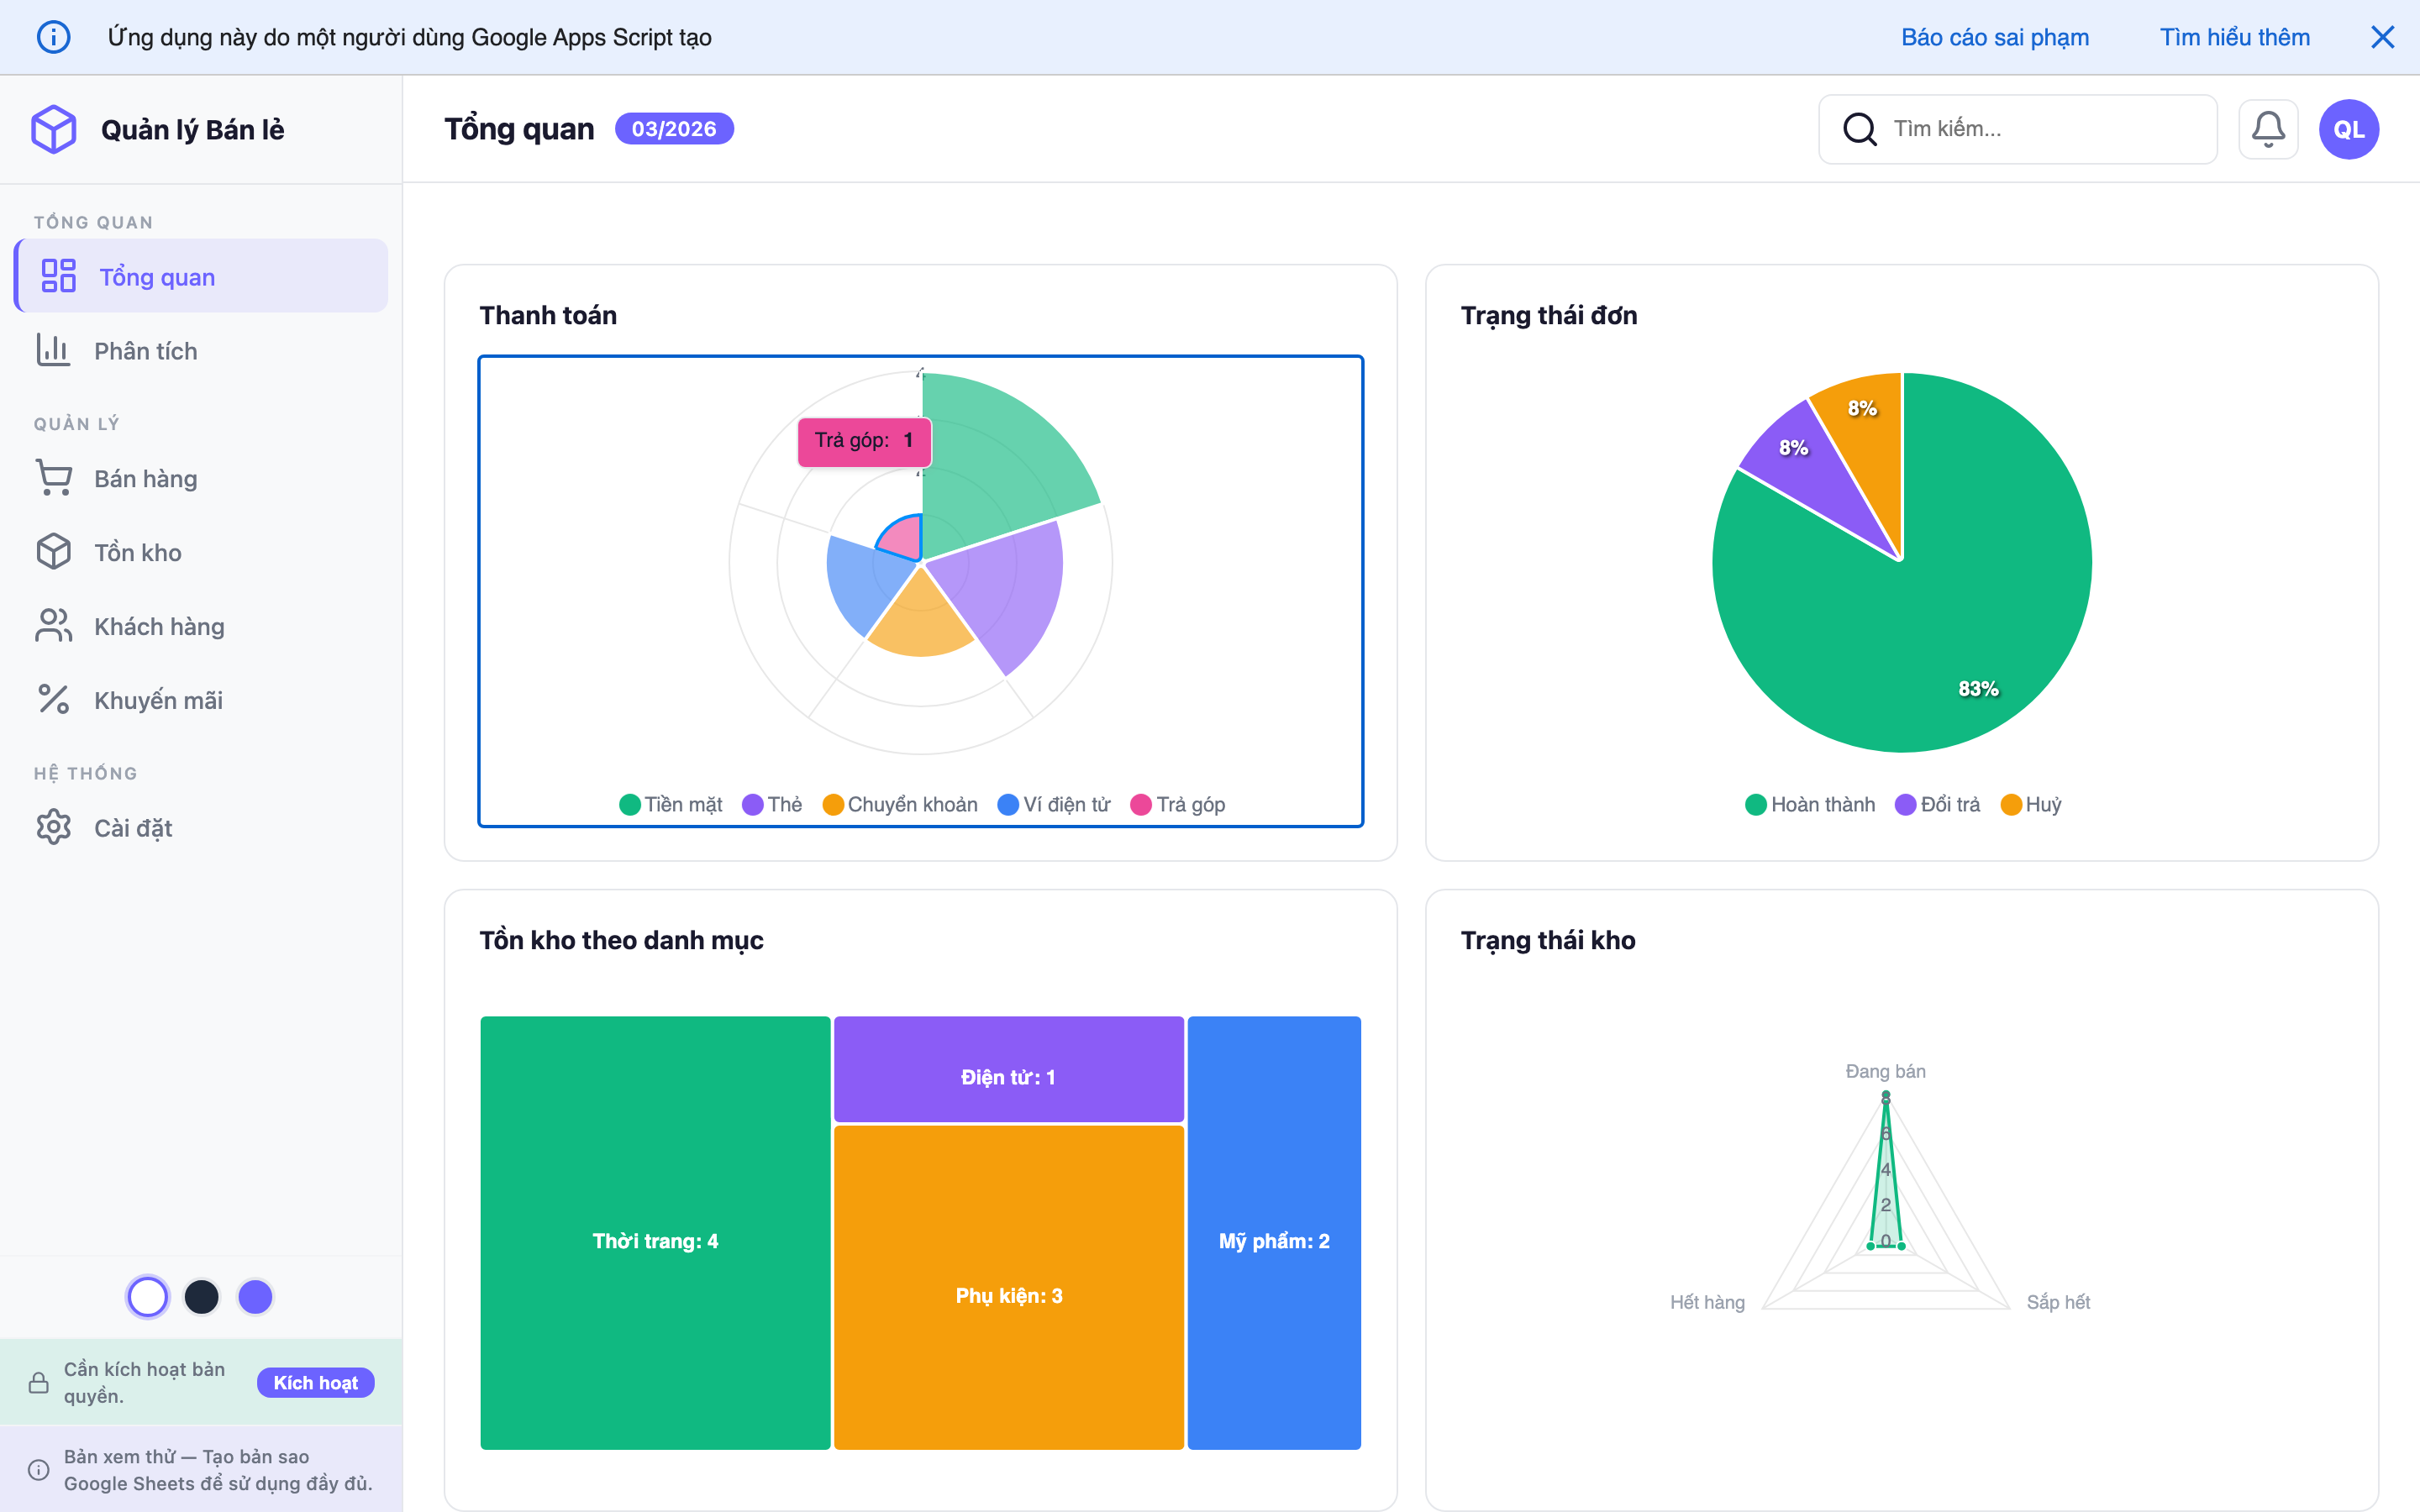Image resolution: width=2420 pixels, height=1512 pixels.
Task: Open the gear icon for Cài đặt
Action: [x=53, y=827]
